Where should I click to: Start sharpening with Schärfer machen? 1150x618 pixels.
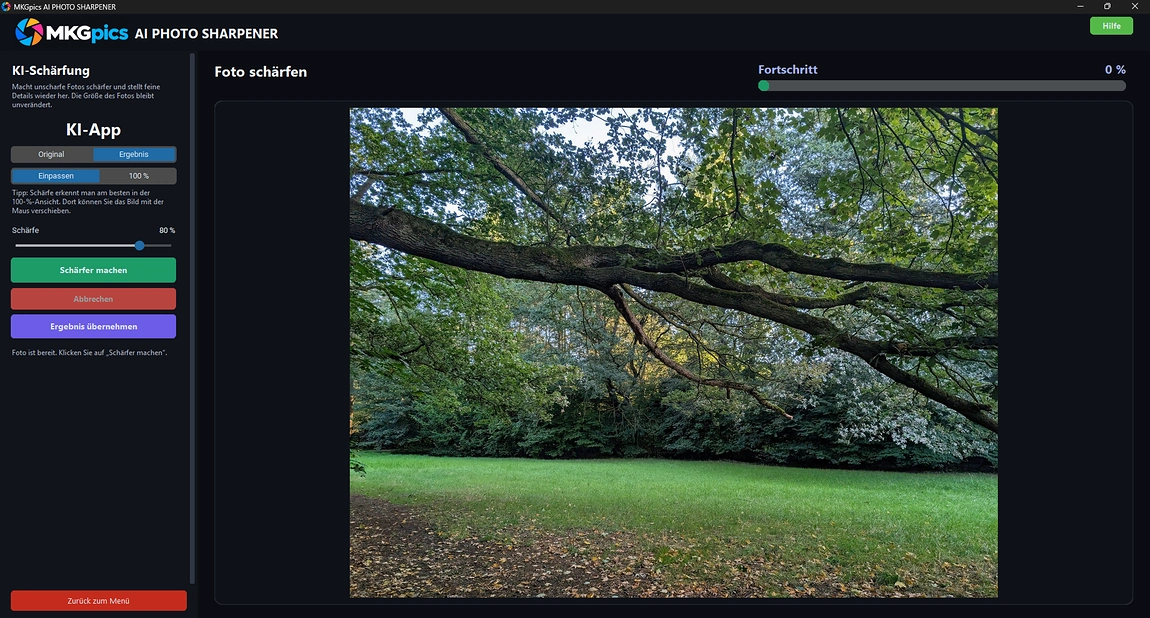(x=93, y=270)
